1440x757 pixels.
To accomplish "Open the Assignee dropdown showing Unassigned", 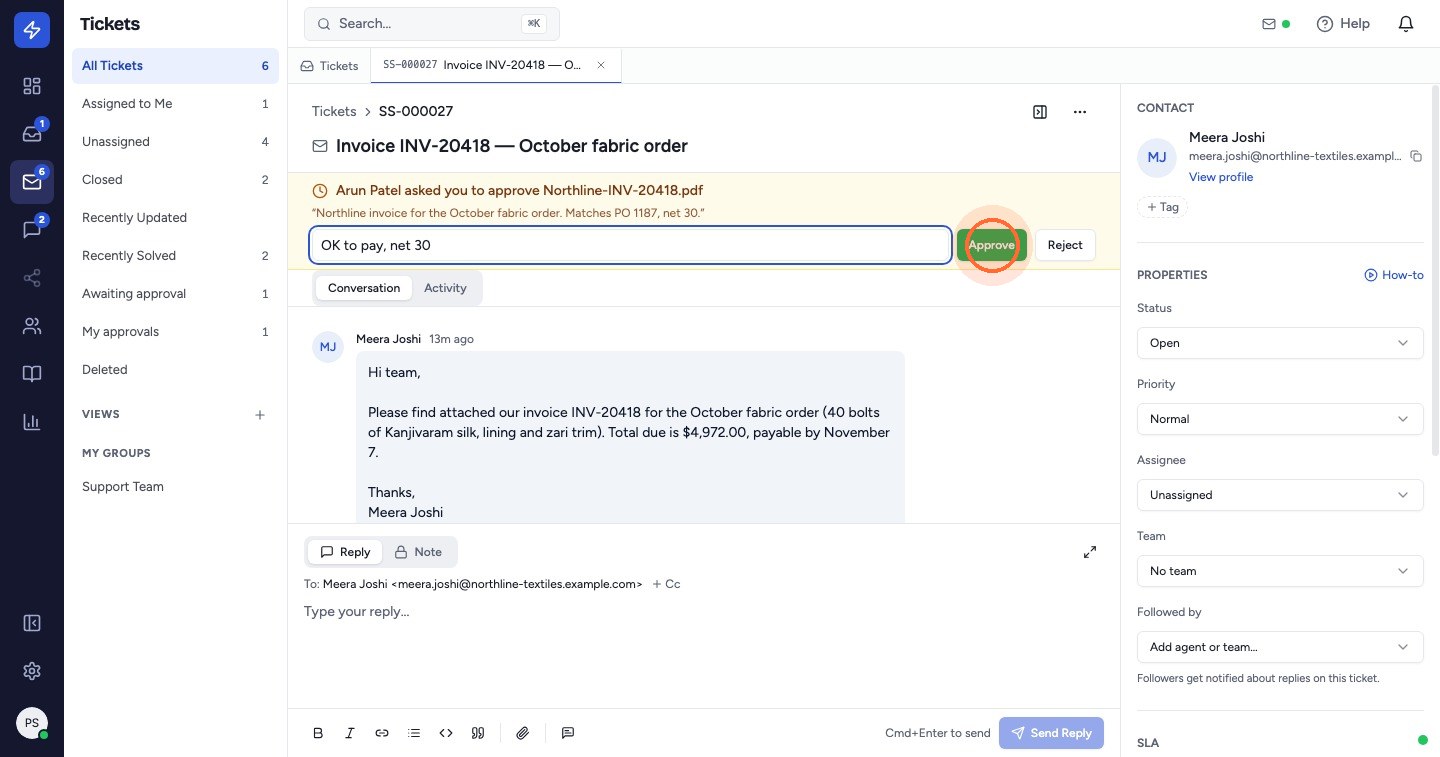I will click(x=1280, y=495).
